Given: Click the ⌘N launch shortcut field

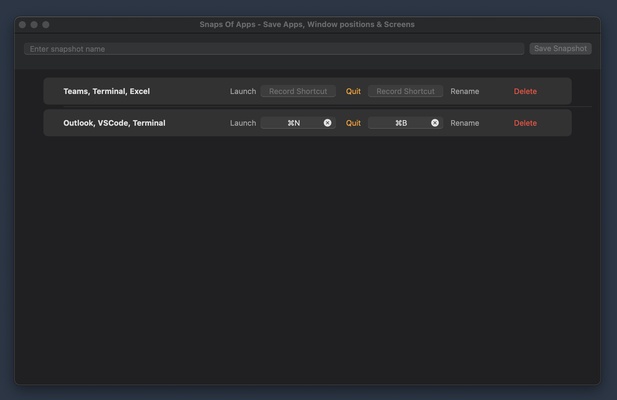Looking at the screenshot, I should (x=293, y=123).
